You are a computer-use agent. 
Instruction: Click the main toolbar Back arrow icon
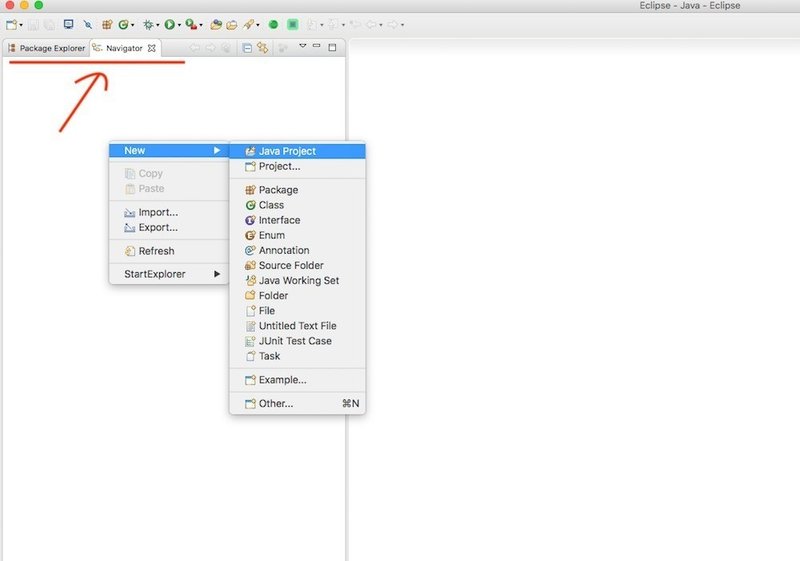[371, 24]
